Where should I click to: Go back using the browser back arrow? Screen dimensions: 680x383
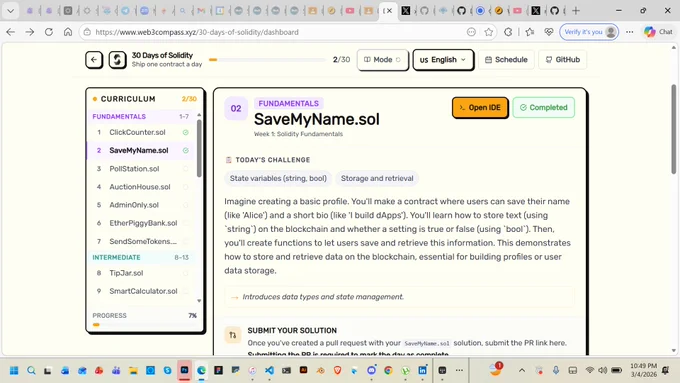11,32
